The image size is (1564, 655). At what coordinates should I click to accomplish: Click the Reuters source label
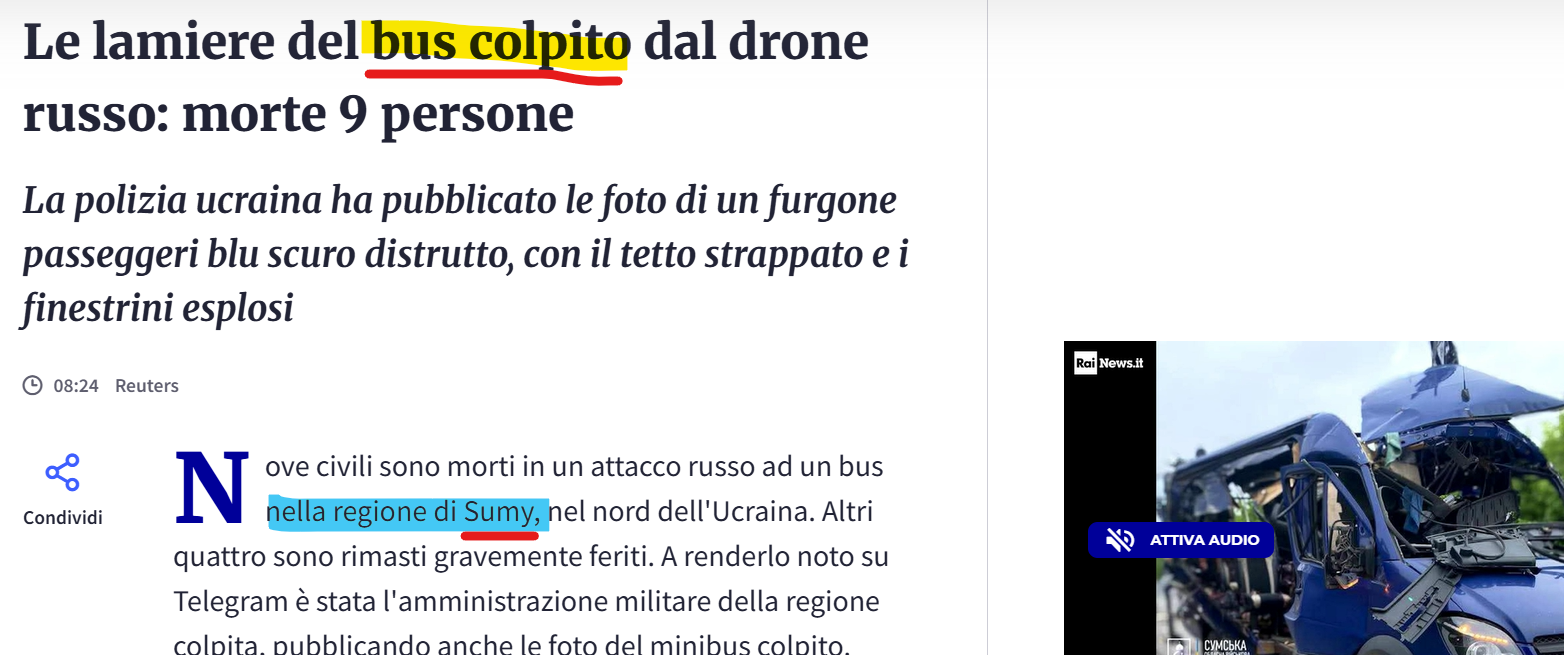click(x=147, y=386)
